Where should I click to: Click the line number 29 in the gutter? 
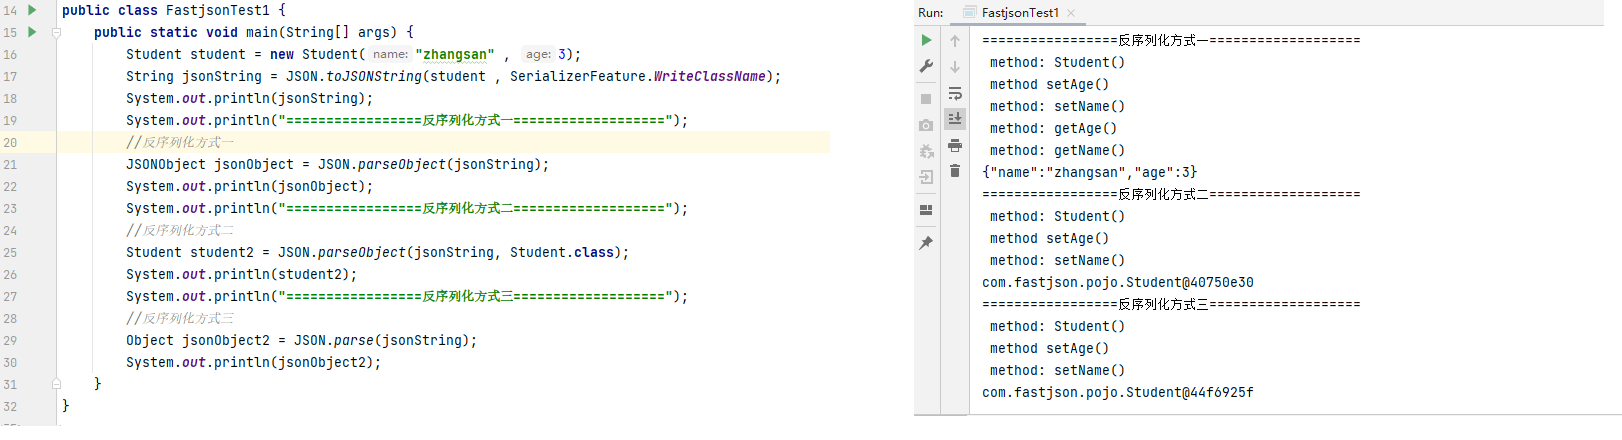[x=10, y=341]
